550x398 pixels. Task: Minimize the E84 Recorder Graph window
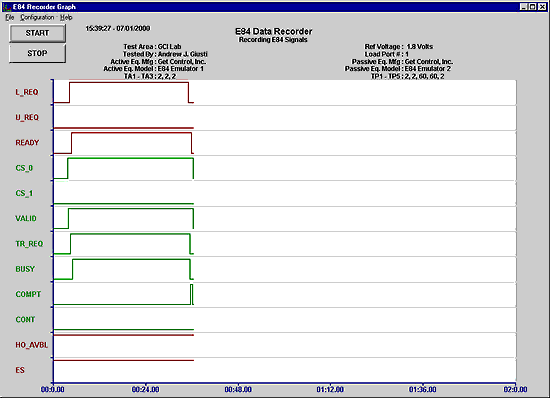pyautogui.click(x=524, y=7)
